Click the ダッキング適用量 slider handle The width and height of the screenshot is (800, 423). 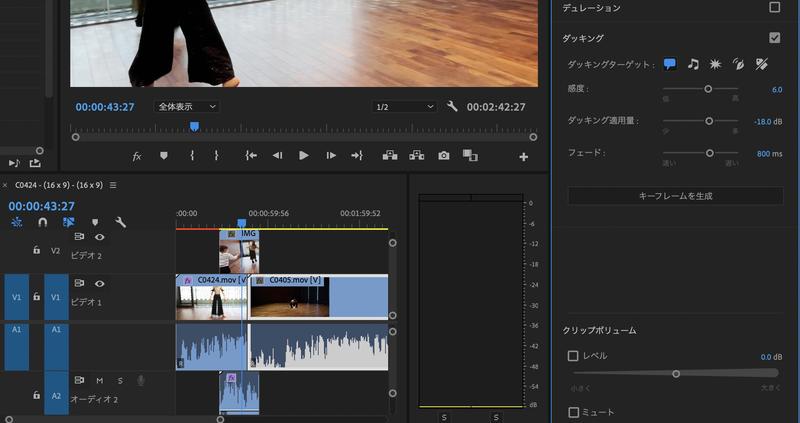pos(708,121)
